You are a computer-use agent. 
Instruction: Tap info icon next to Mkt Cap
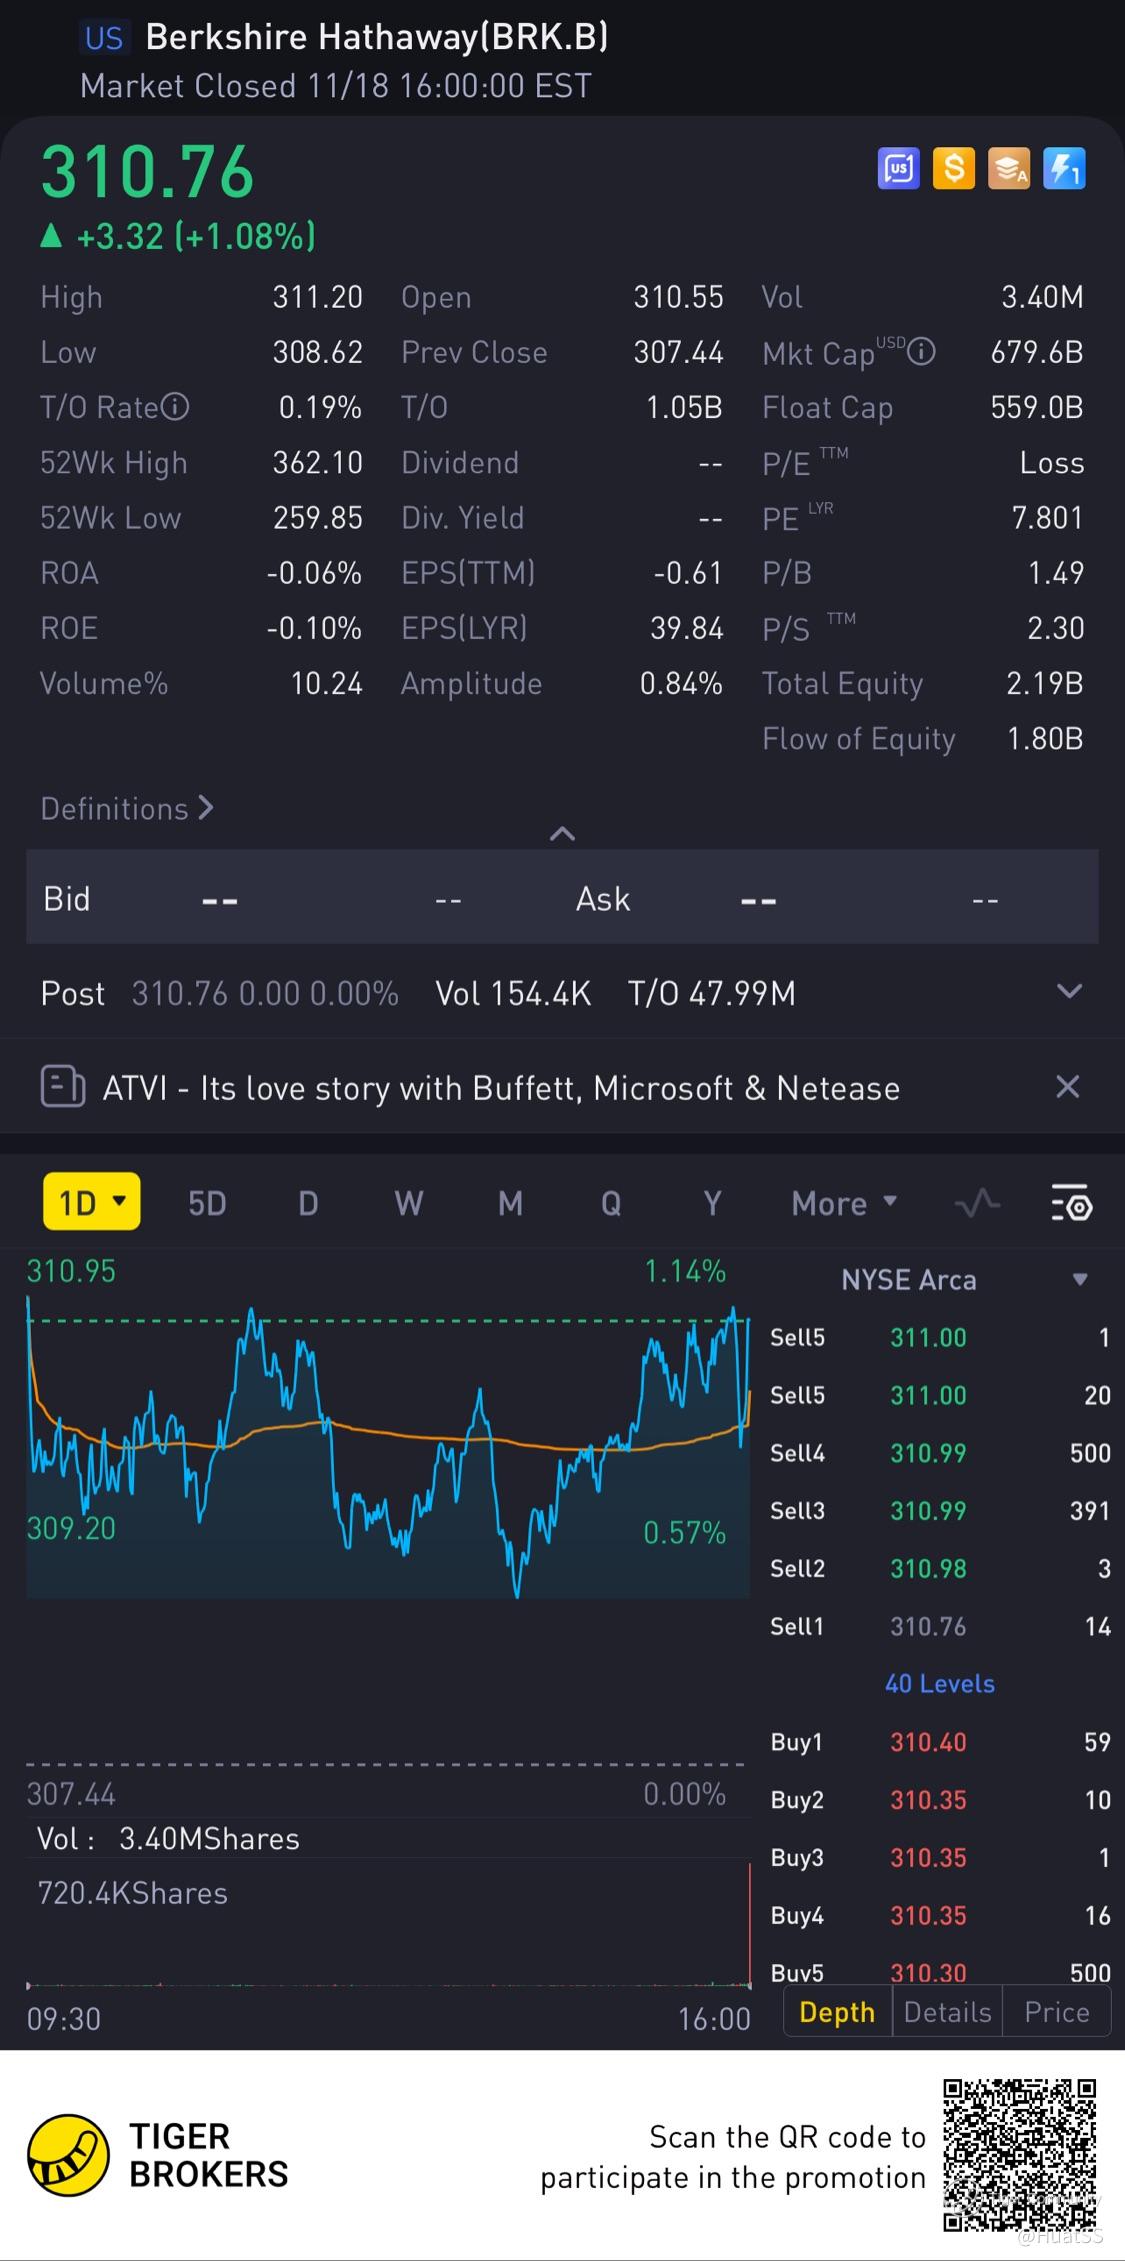coord(921,352)
